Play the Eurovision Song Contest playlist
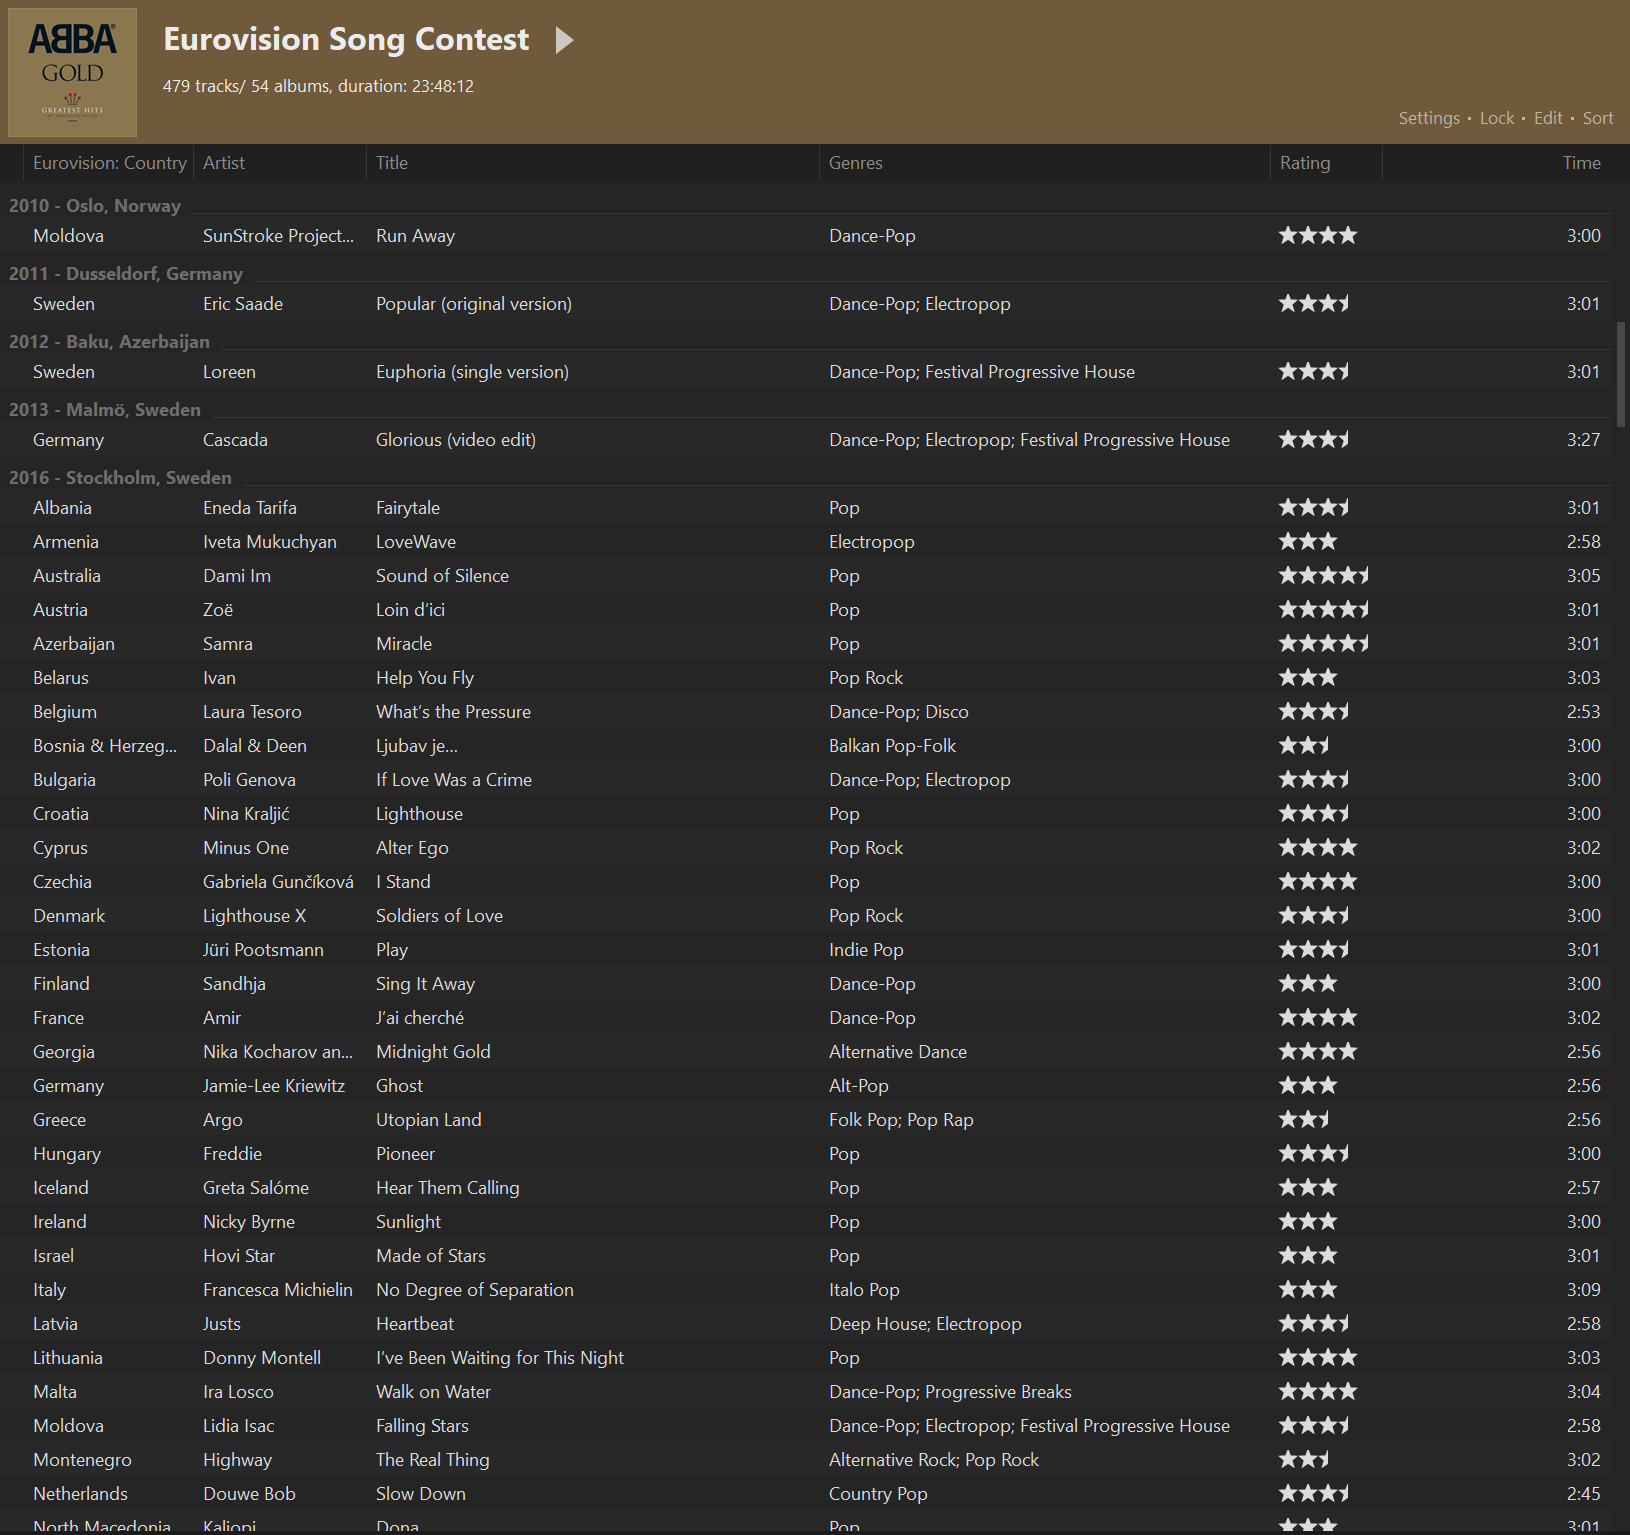This screenshot has height=1535, width=1630. [565, 40]
